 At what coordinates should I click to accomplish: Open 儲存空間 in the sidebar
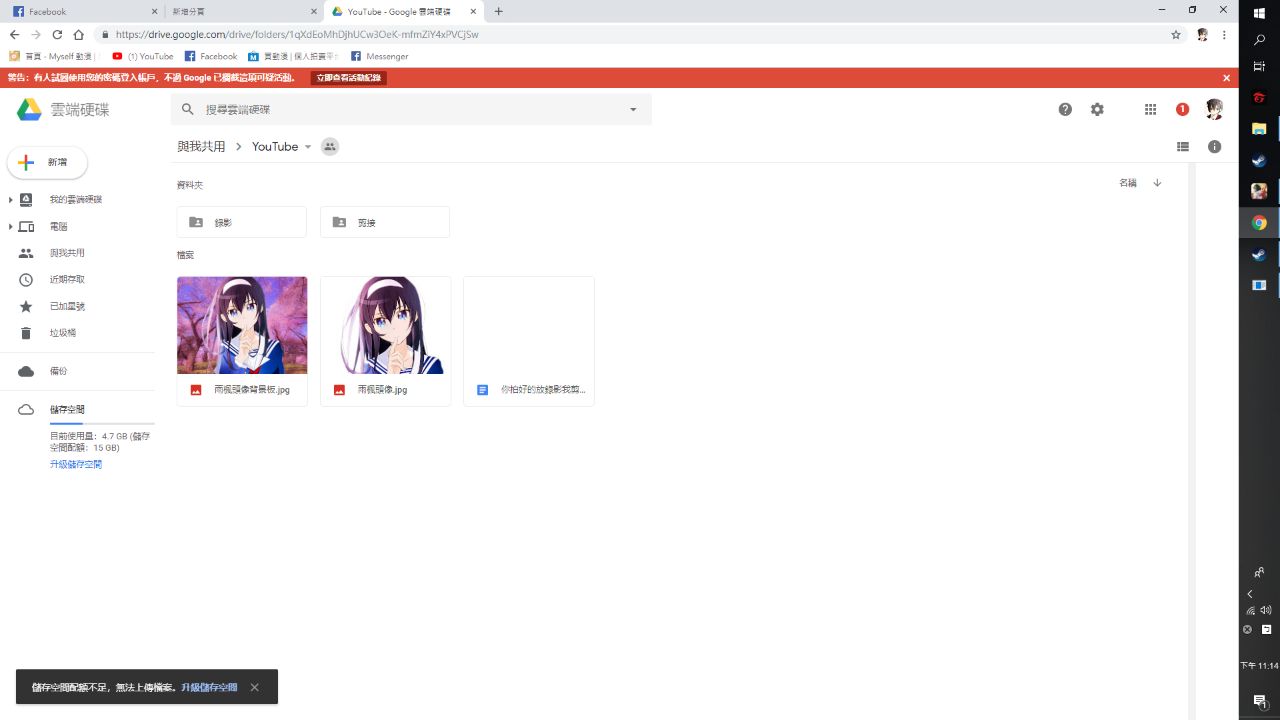67,410
